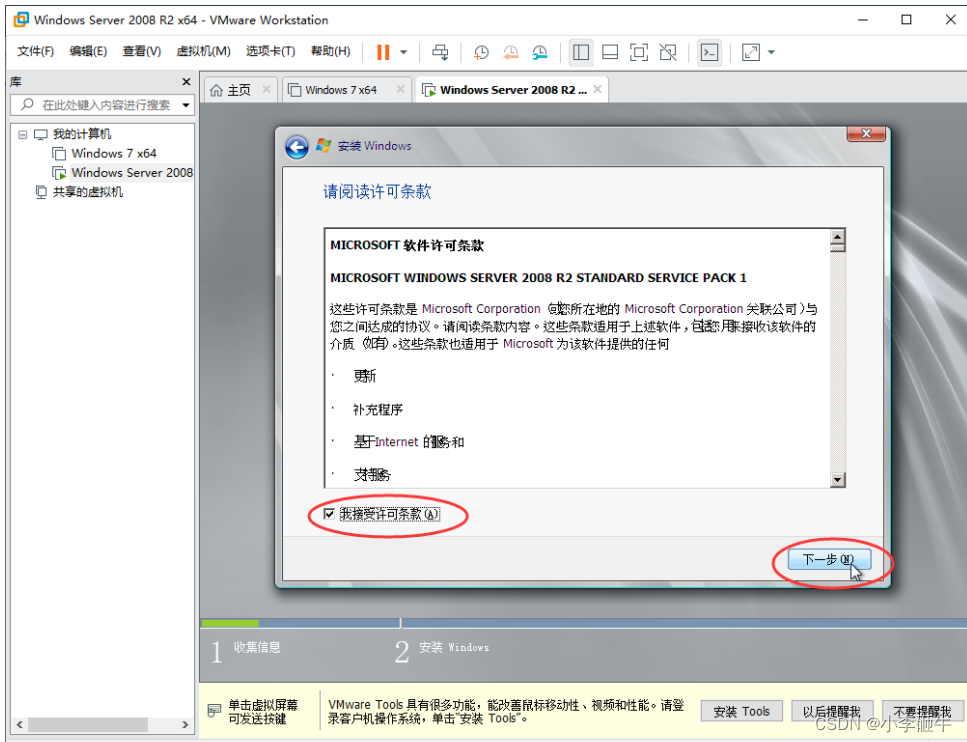Close the Windows Server 2008 R2 tab
The image size is (967, 742).
pyautogui.click(x=598, y=89)
